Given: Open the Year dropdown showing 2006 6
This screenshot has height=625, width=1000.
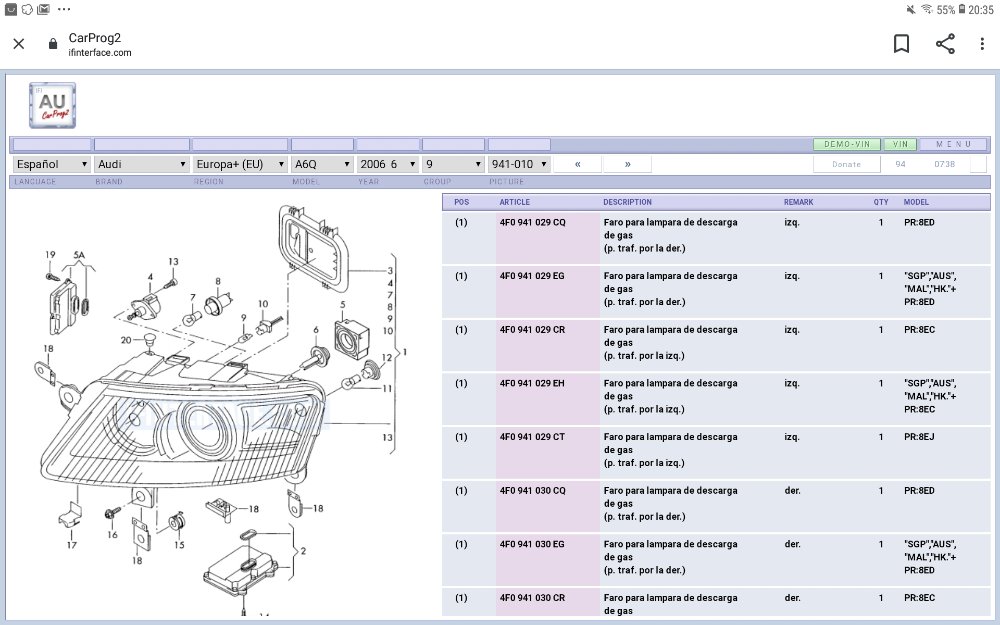Looking at the screenshot, I should [x=388, y=164].
